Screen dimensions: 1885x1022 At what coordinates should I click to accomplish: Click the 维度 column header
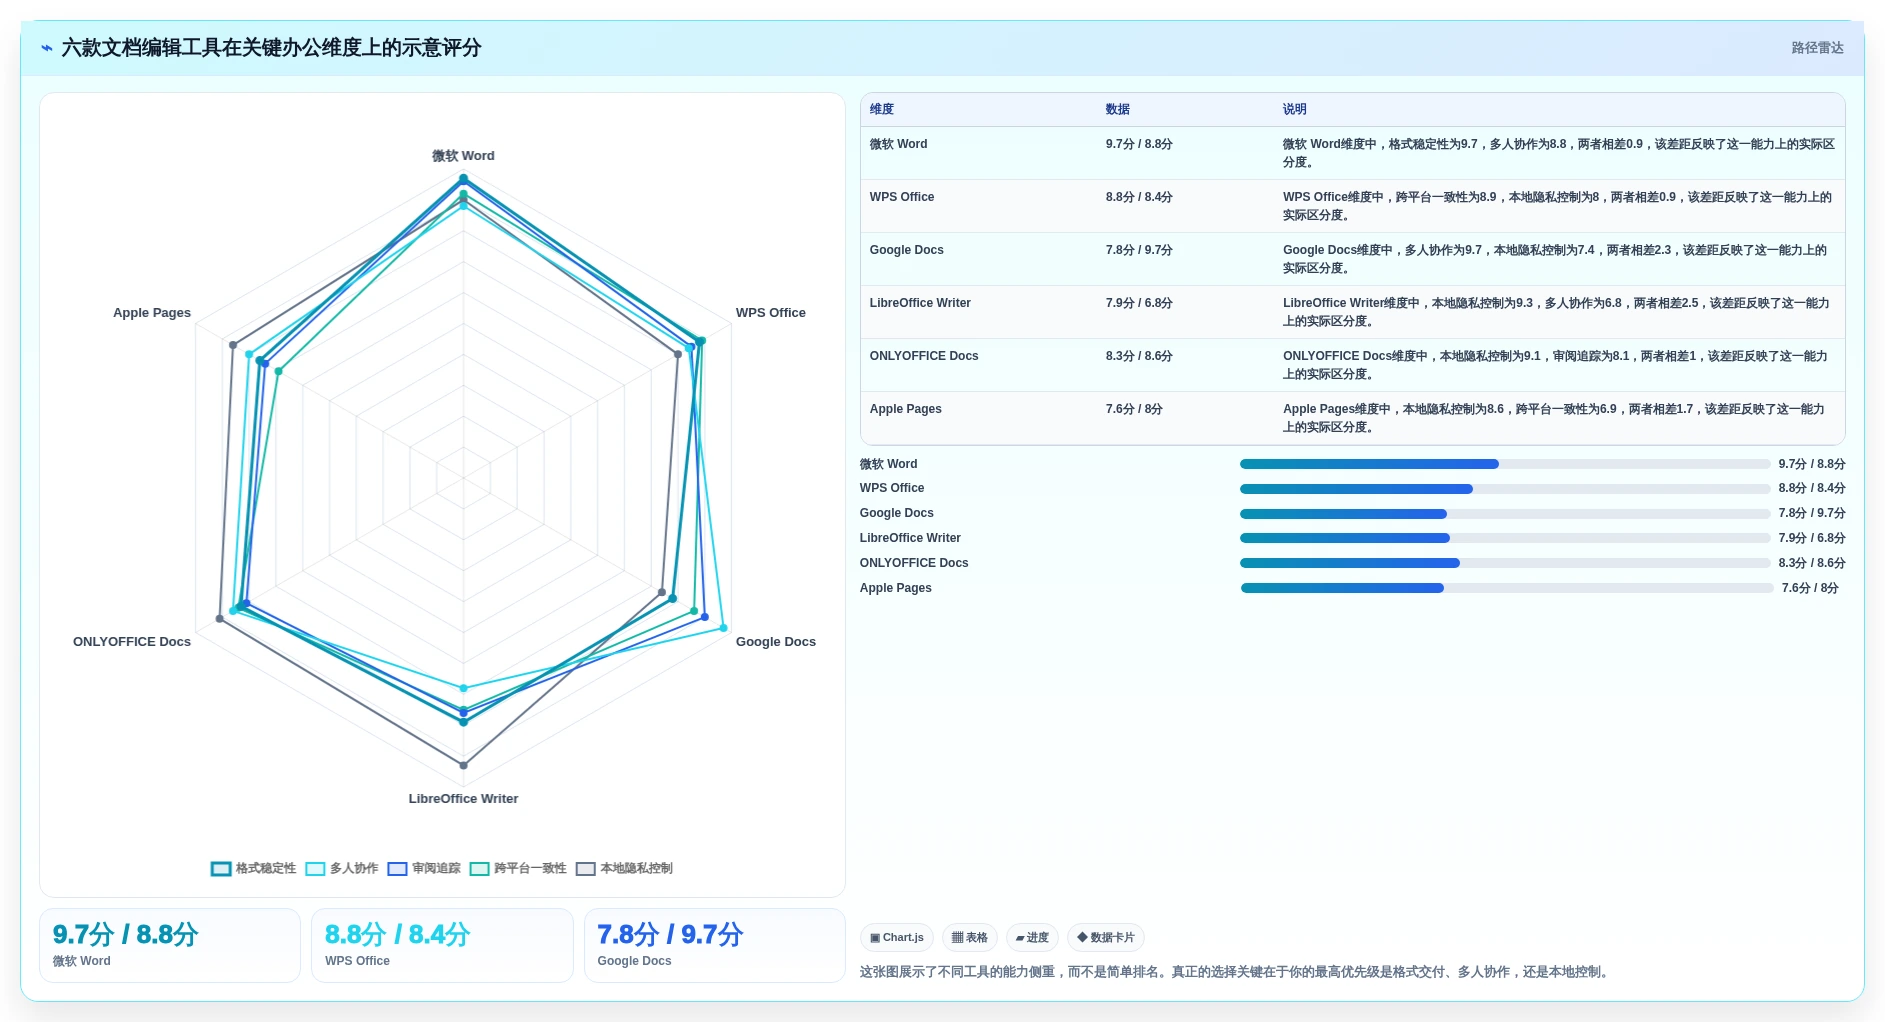click(882, 109)
